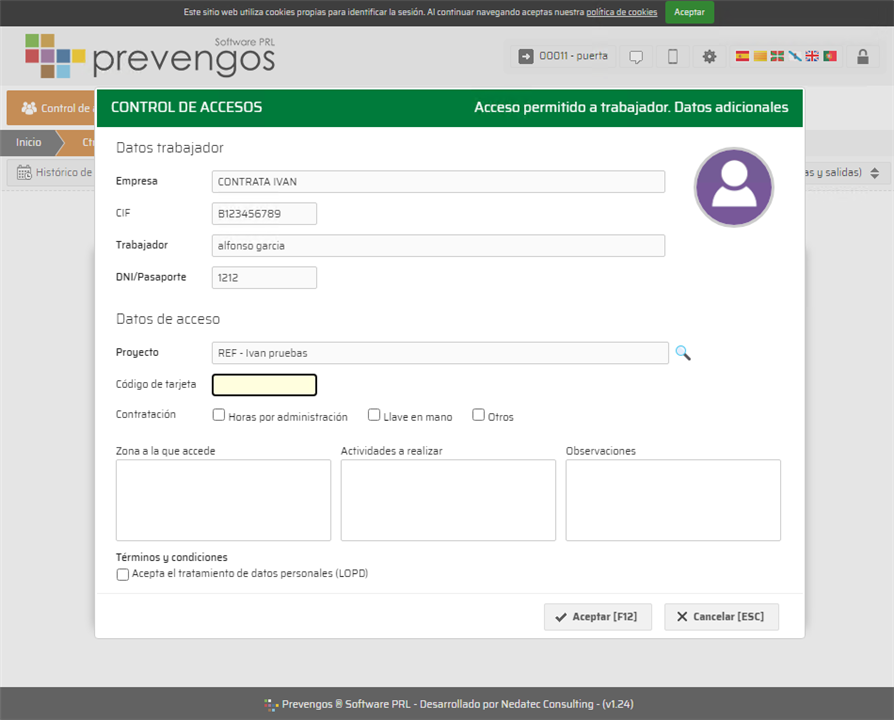Accept the LOPD personal data checkbox

pos(123,574)
